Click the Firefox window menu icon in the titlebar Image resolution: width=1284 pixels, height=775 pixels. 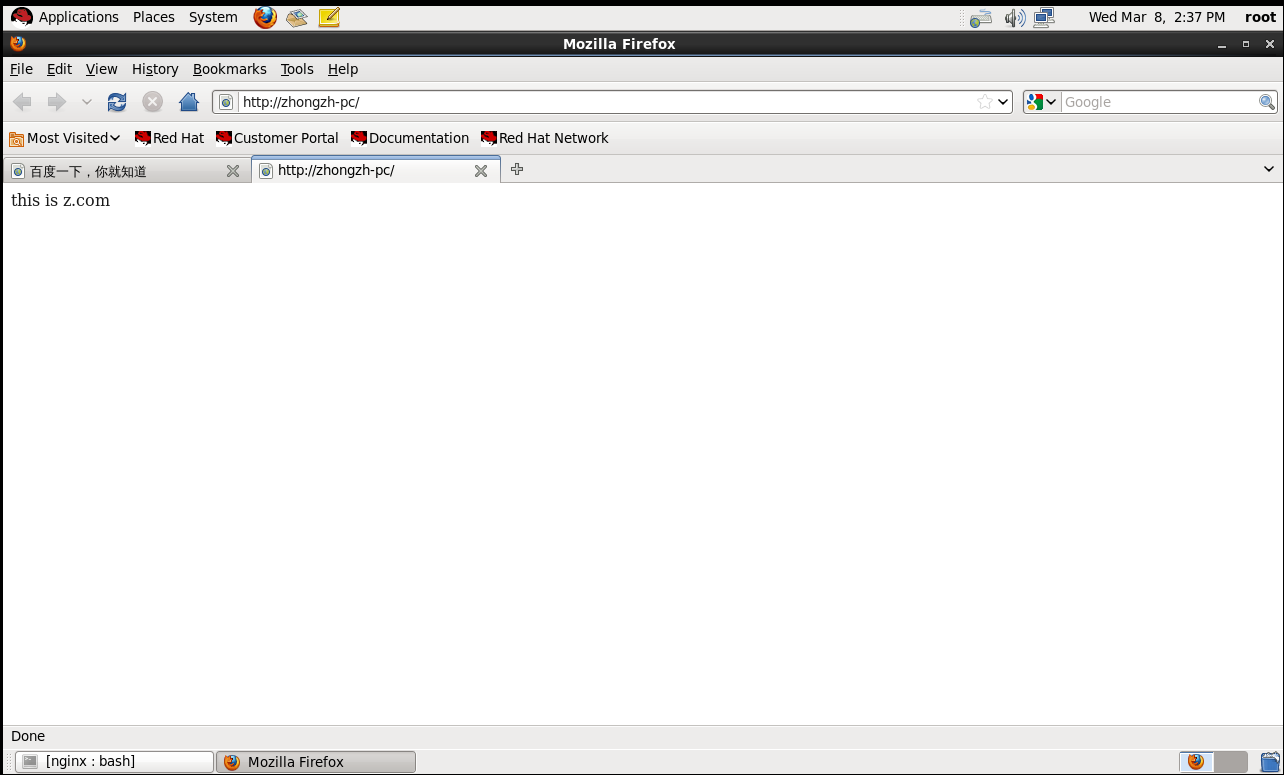click(17, 43)
